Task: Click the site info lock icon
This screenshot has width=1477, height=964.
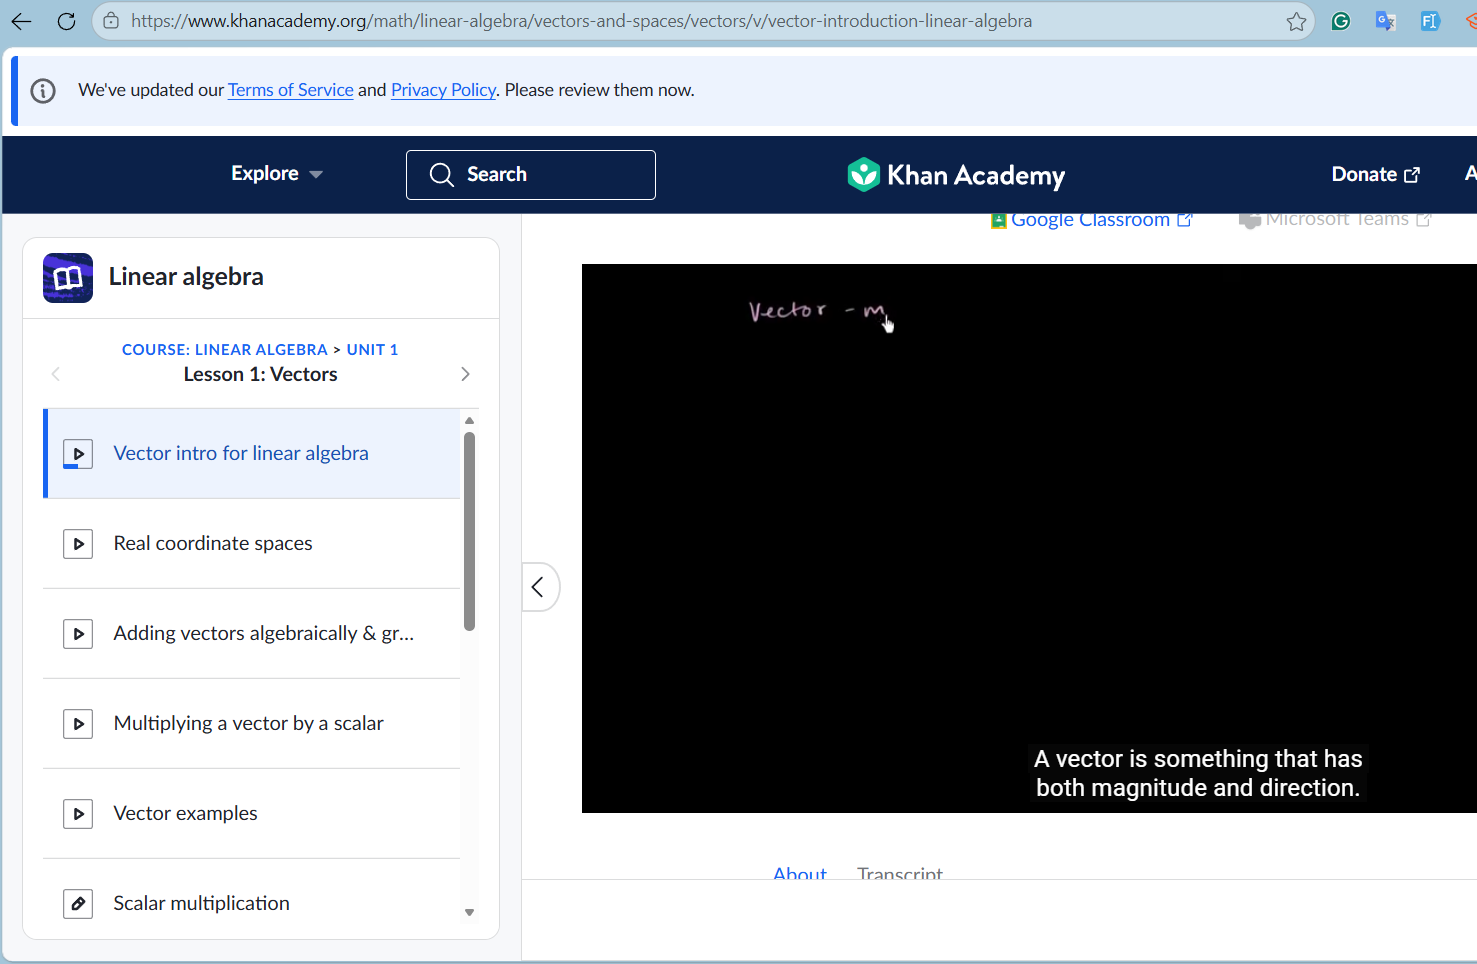Action: (111, 21)
